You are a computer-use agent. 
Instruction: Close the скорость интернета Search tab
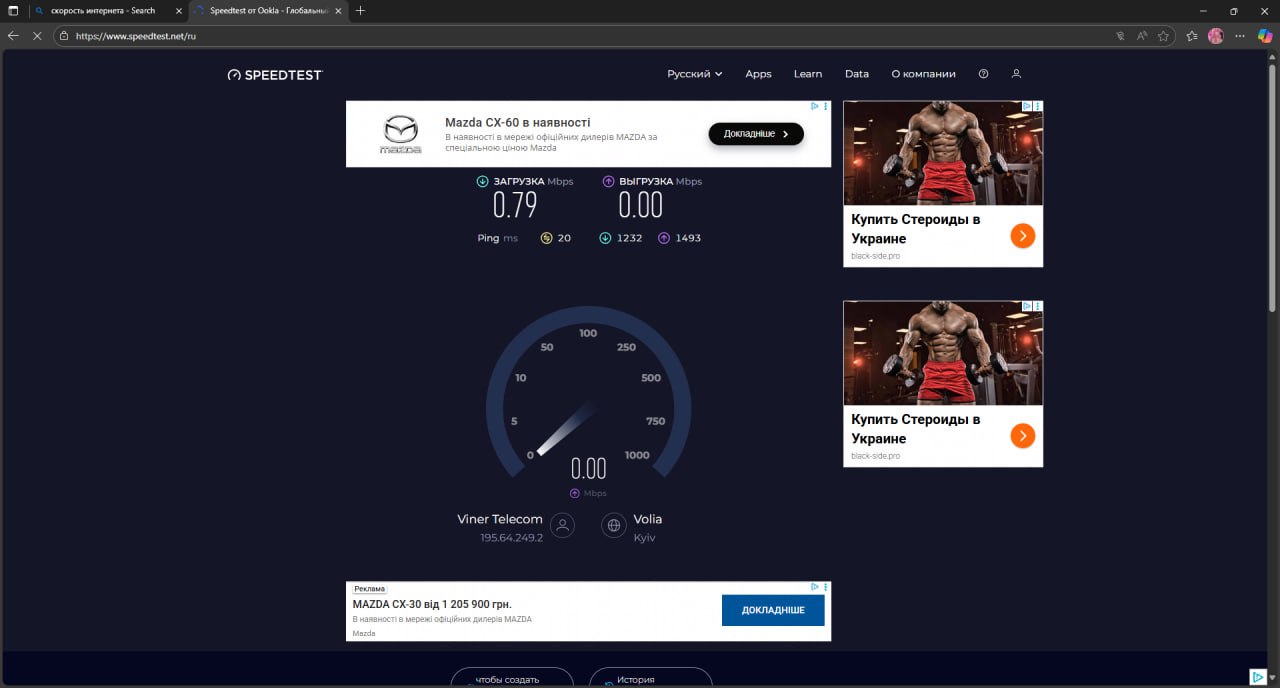tap(178, 11)
